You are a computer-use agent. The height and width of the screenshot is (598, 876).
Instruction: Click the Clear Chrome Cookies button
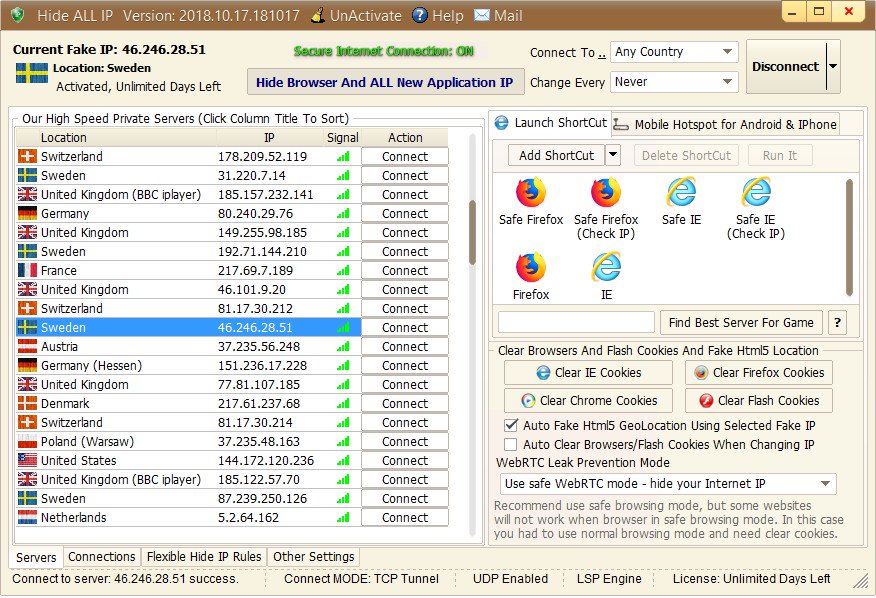(588, 401)
